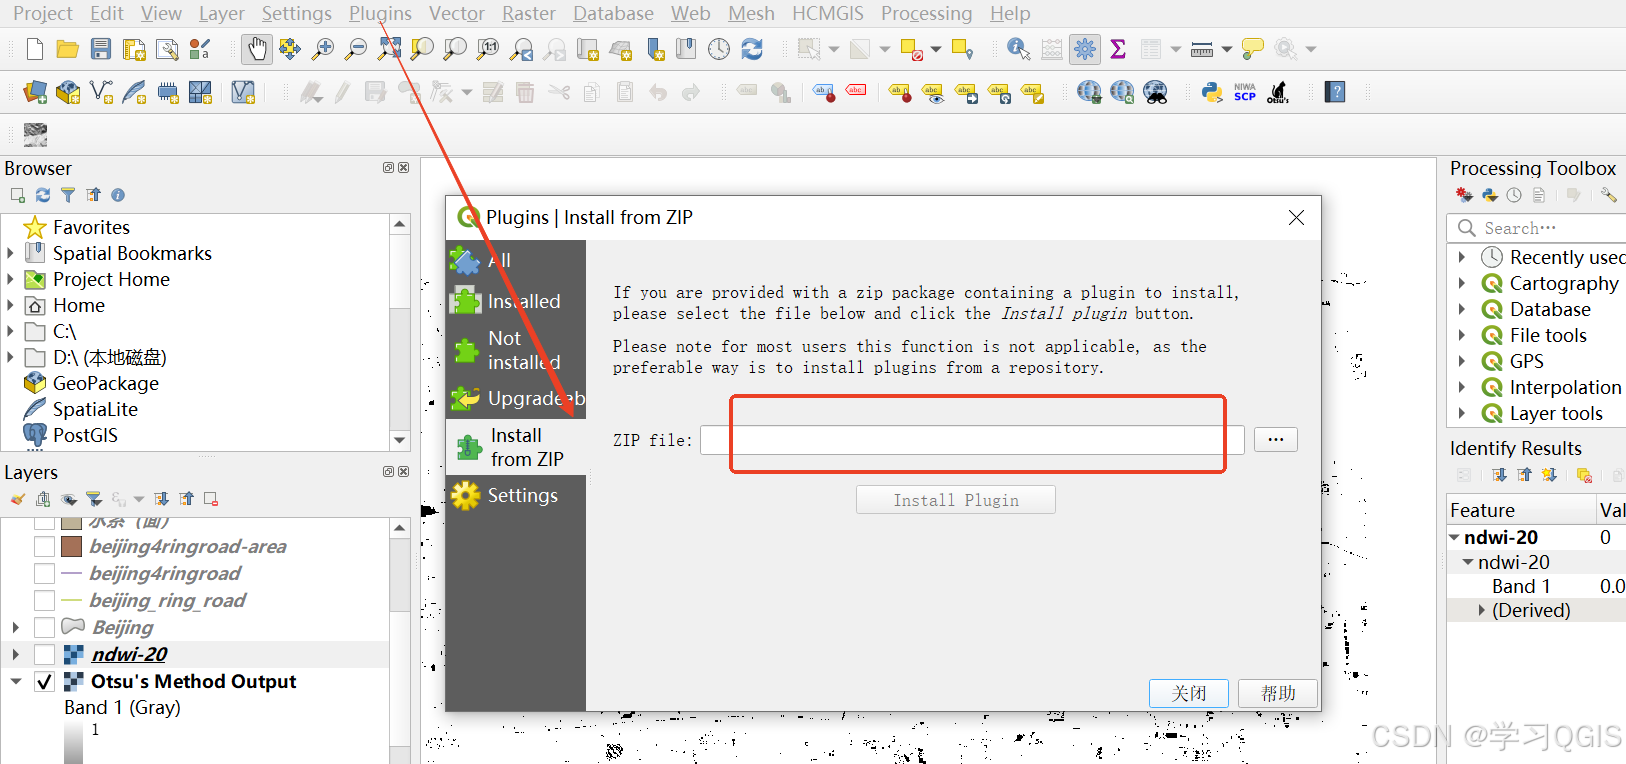Launch the Otsu's plugin cat icon

click(1278, 93)
